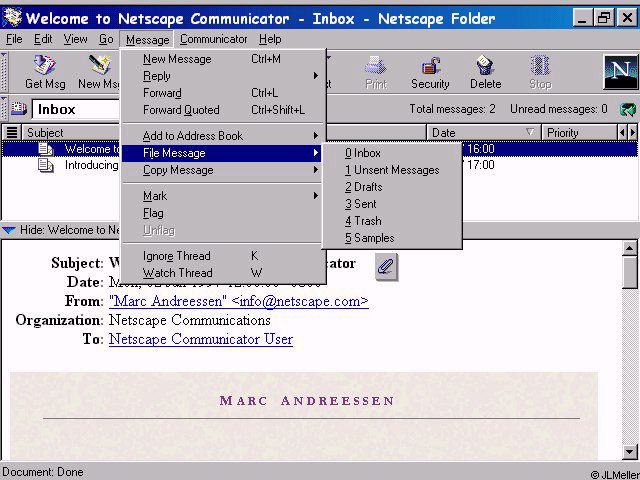
Task: Open the Mark submenu
Action: point(223,196)
